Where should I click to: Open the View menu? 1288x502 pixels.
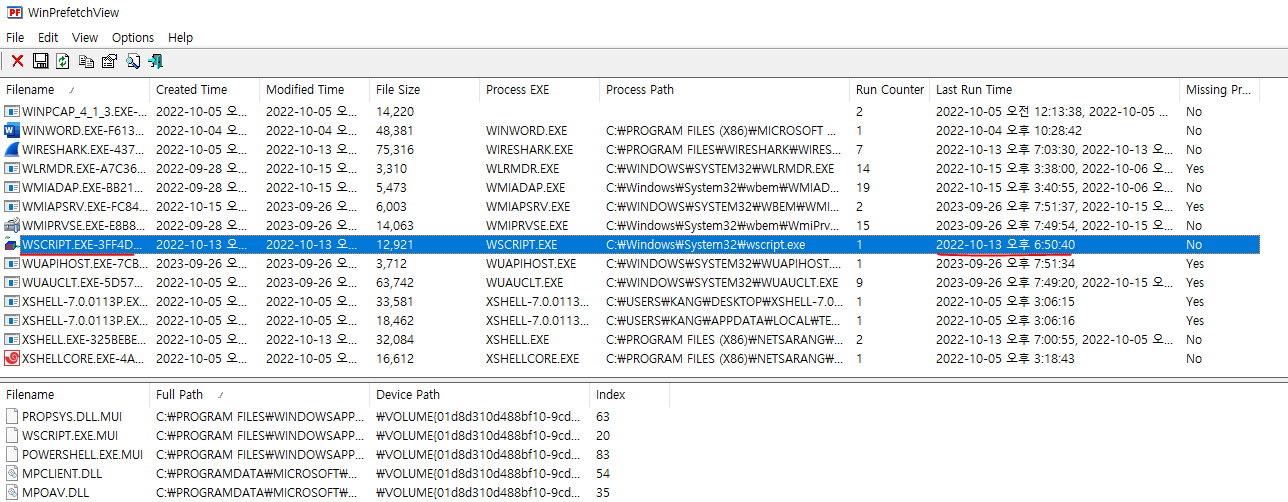pos(85,37)
